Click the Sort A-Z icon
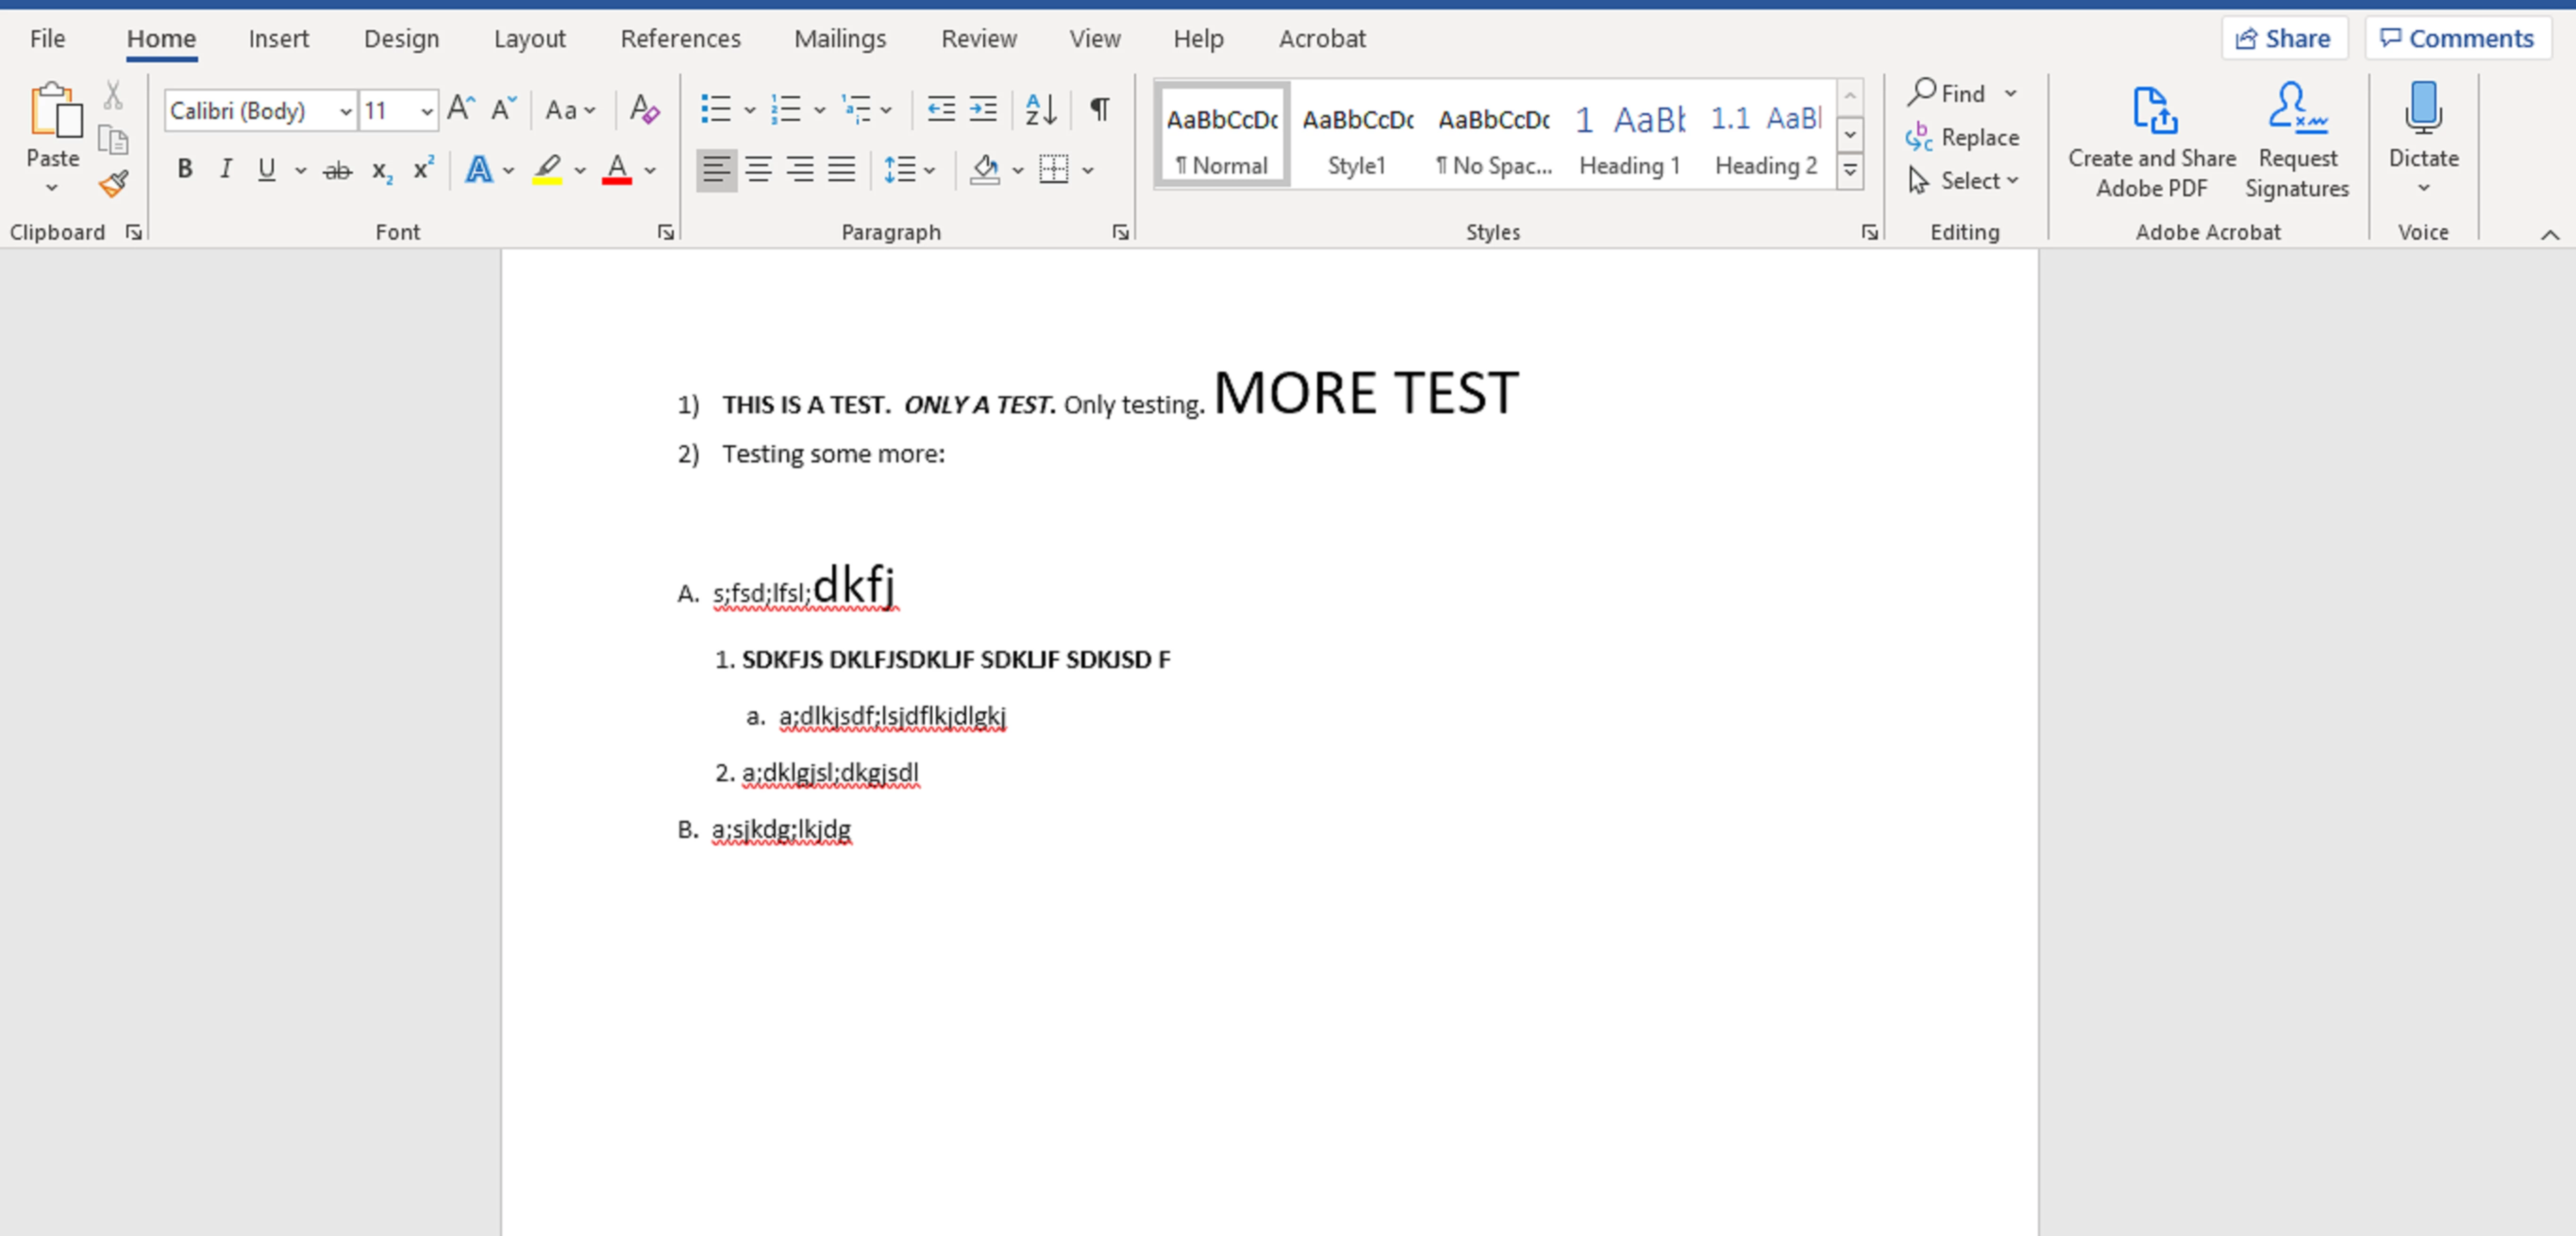2576x1236 pixels. pos(1040,110)
